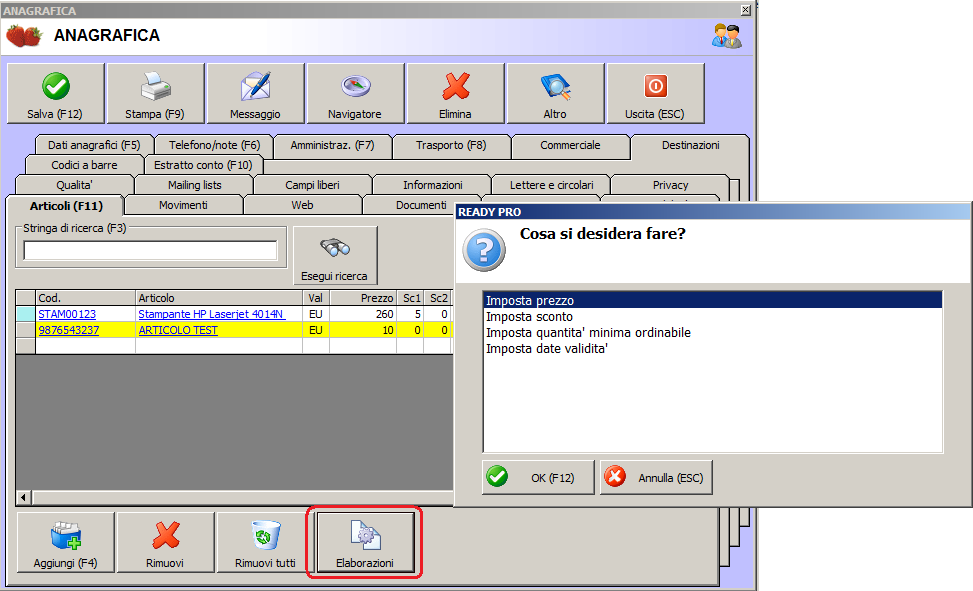Click the Prezzo column header
This screenshot has height=591, width=973.
(362, 298)
